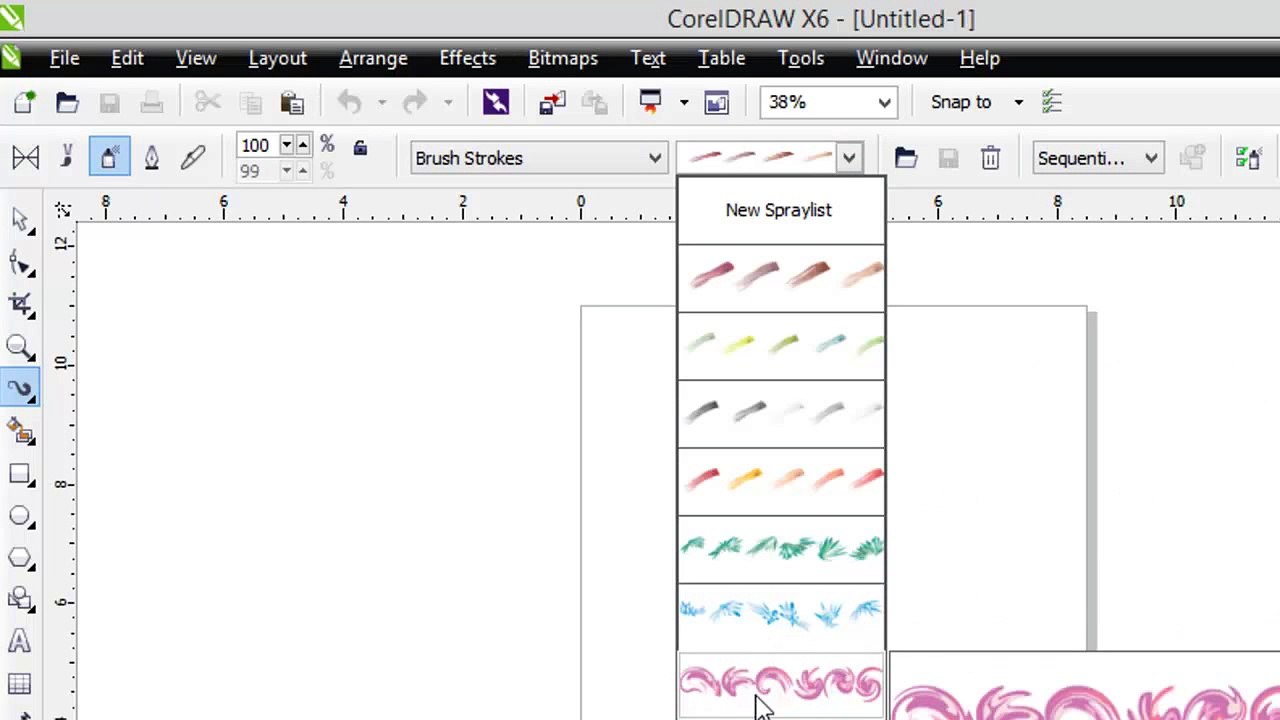
Task: Delete the spraylist with trash icon
Action: click(x=990, y=158)
